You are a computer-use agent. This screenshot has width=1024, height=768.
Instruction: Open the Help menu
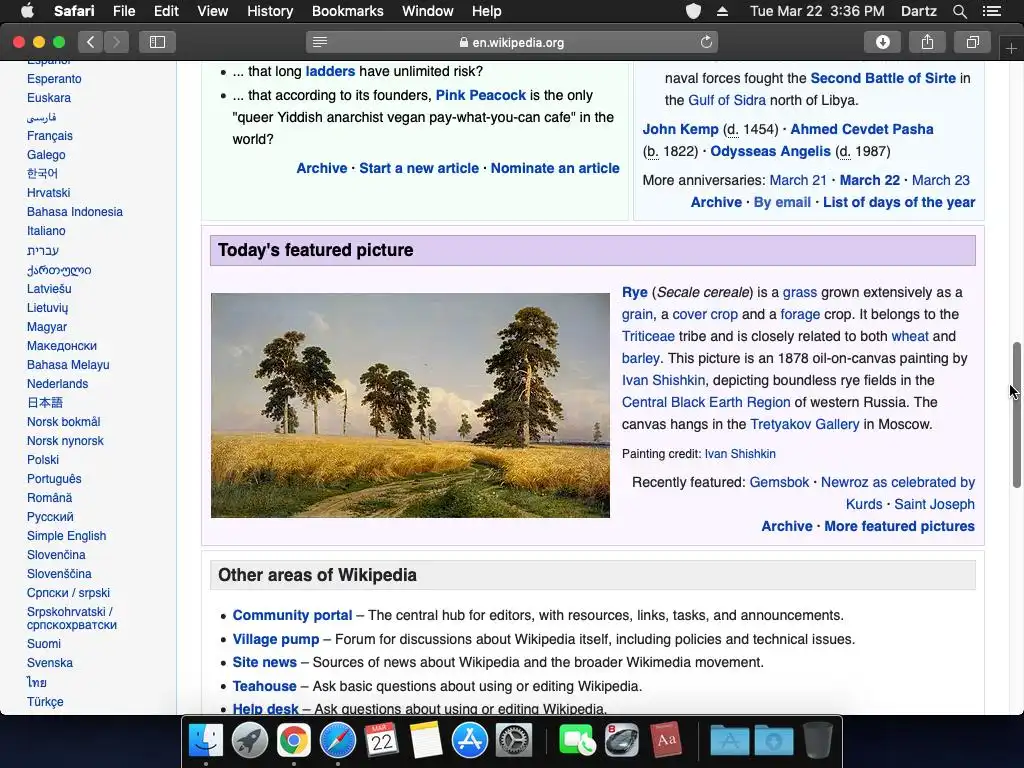coord(487,11)
